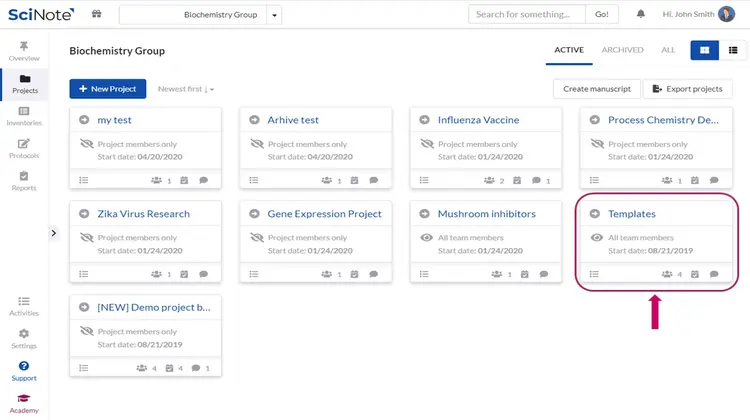Open comments icon on Templates card
The width and height of the screenshot is (750, 420).
[x=714, y=274]
